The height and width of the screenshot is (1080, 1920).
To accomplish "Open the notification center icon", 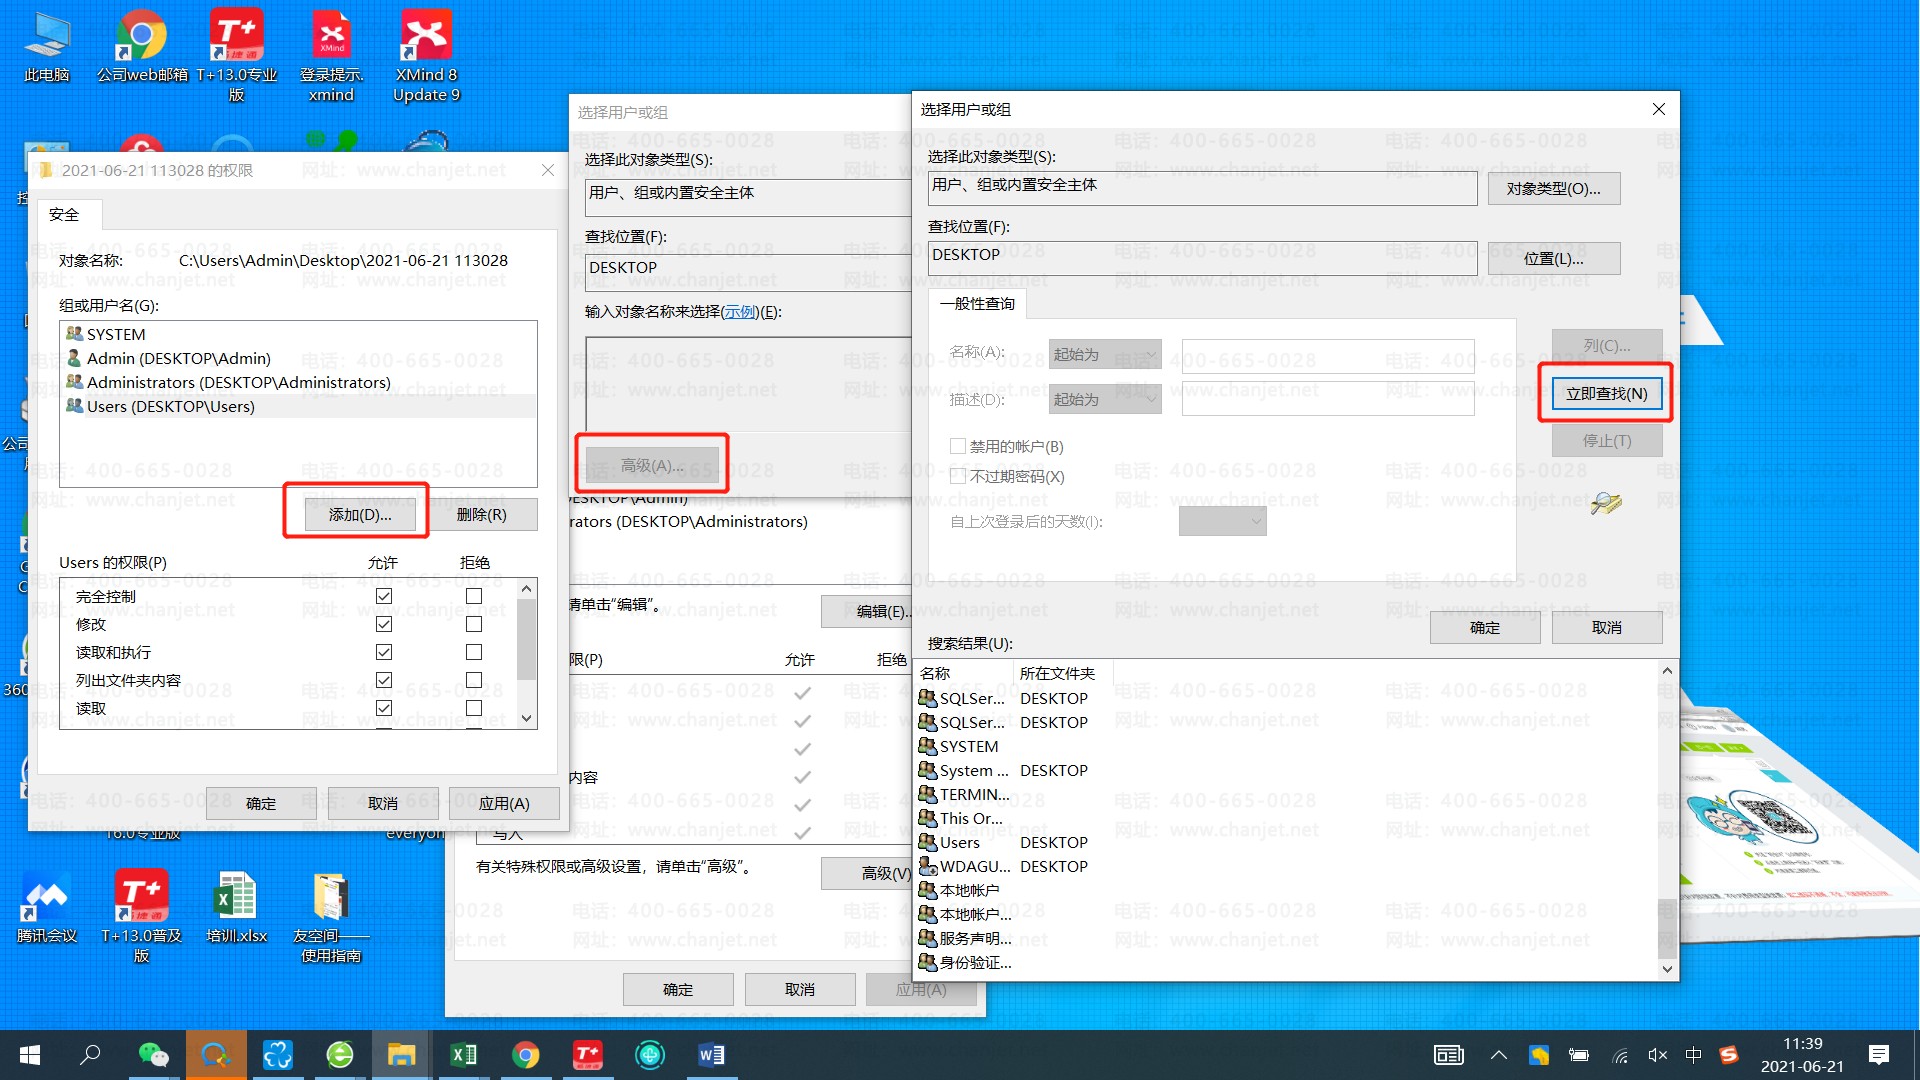I will 1879,1055.
